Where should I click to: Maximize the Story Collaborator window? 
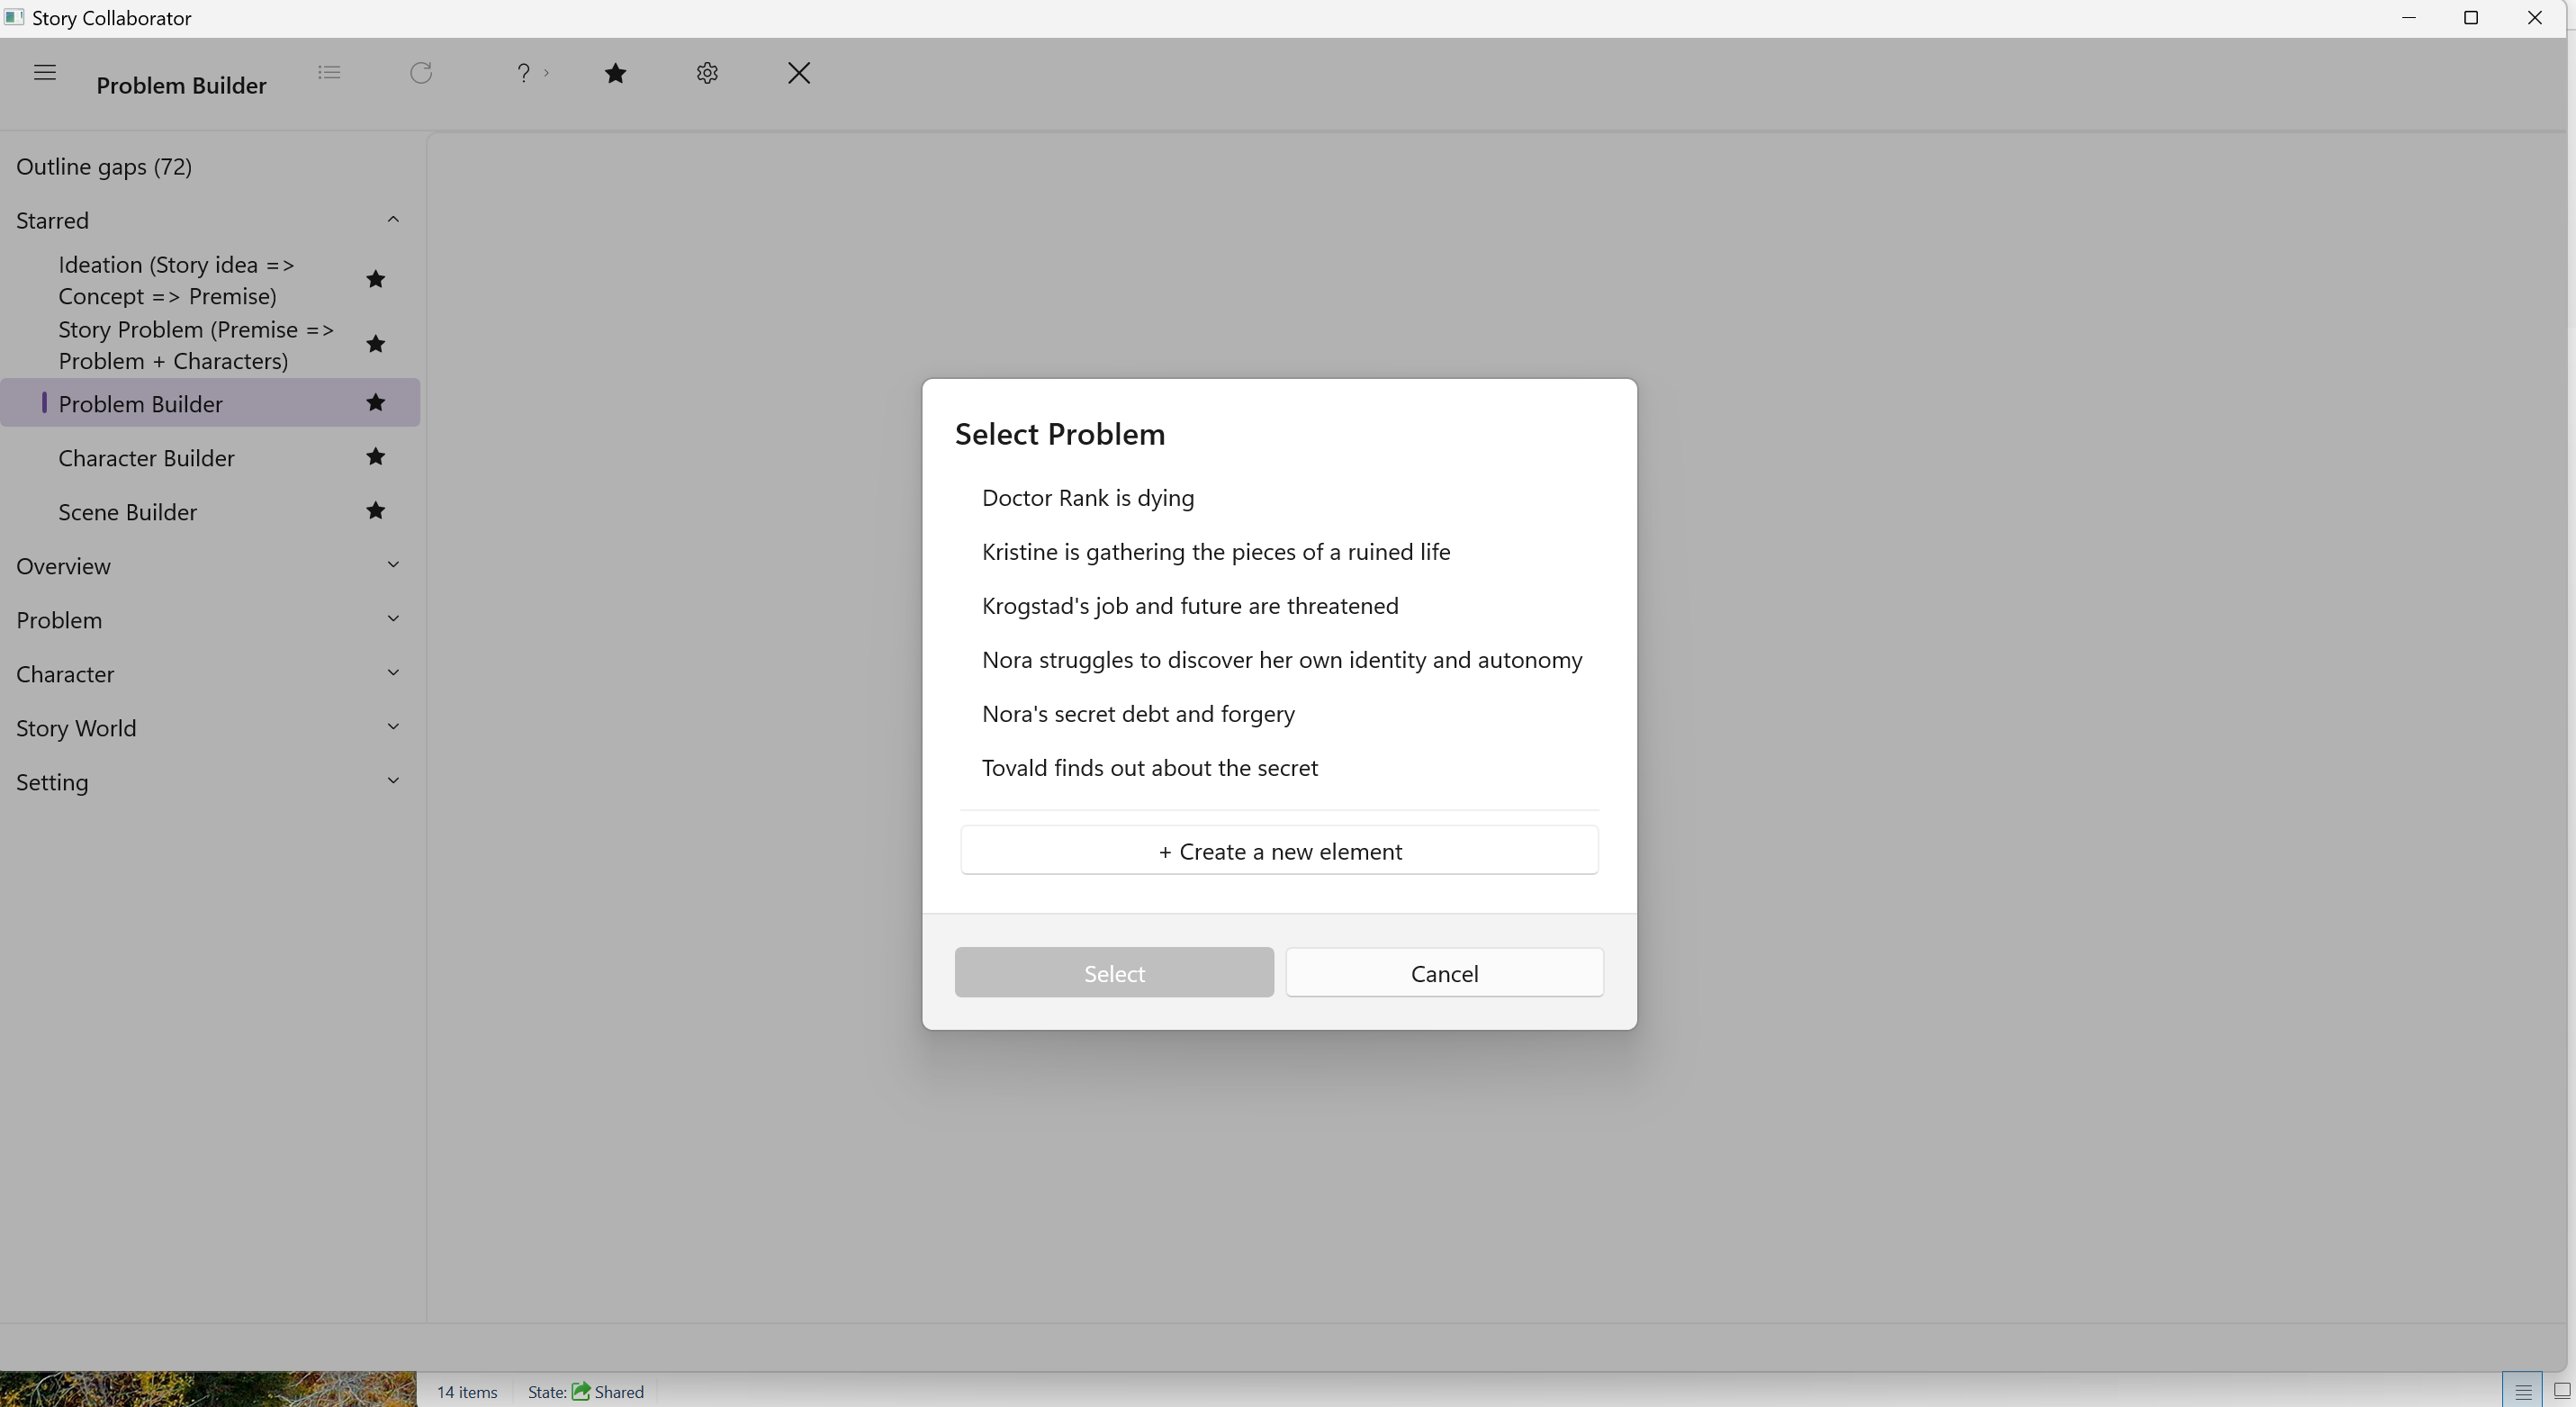pyautogui.click(x=2471, y=18)
